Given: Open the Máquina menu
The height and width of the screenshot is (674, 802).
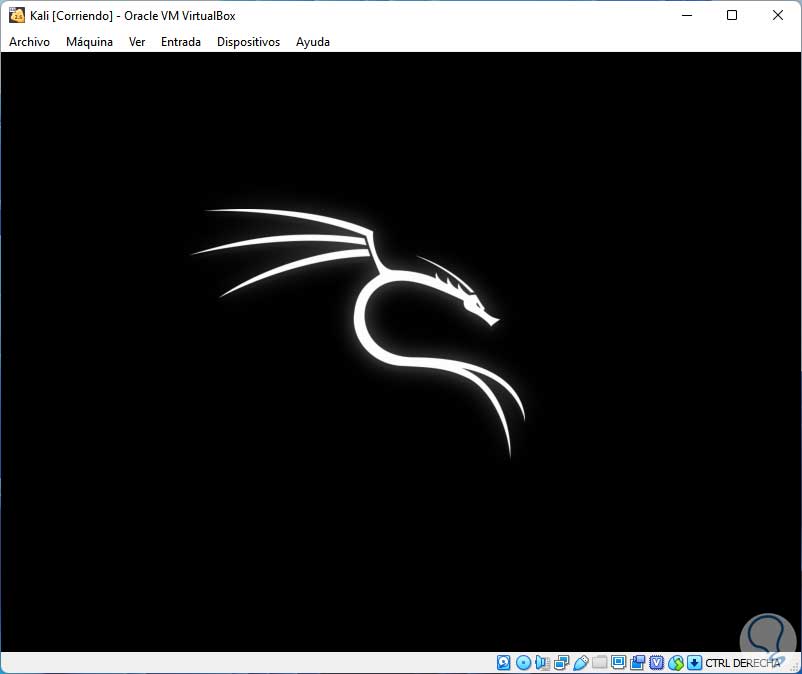Looking at the screenshot, I should [90, 42].
